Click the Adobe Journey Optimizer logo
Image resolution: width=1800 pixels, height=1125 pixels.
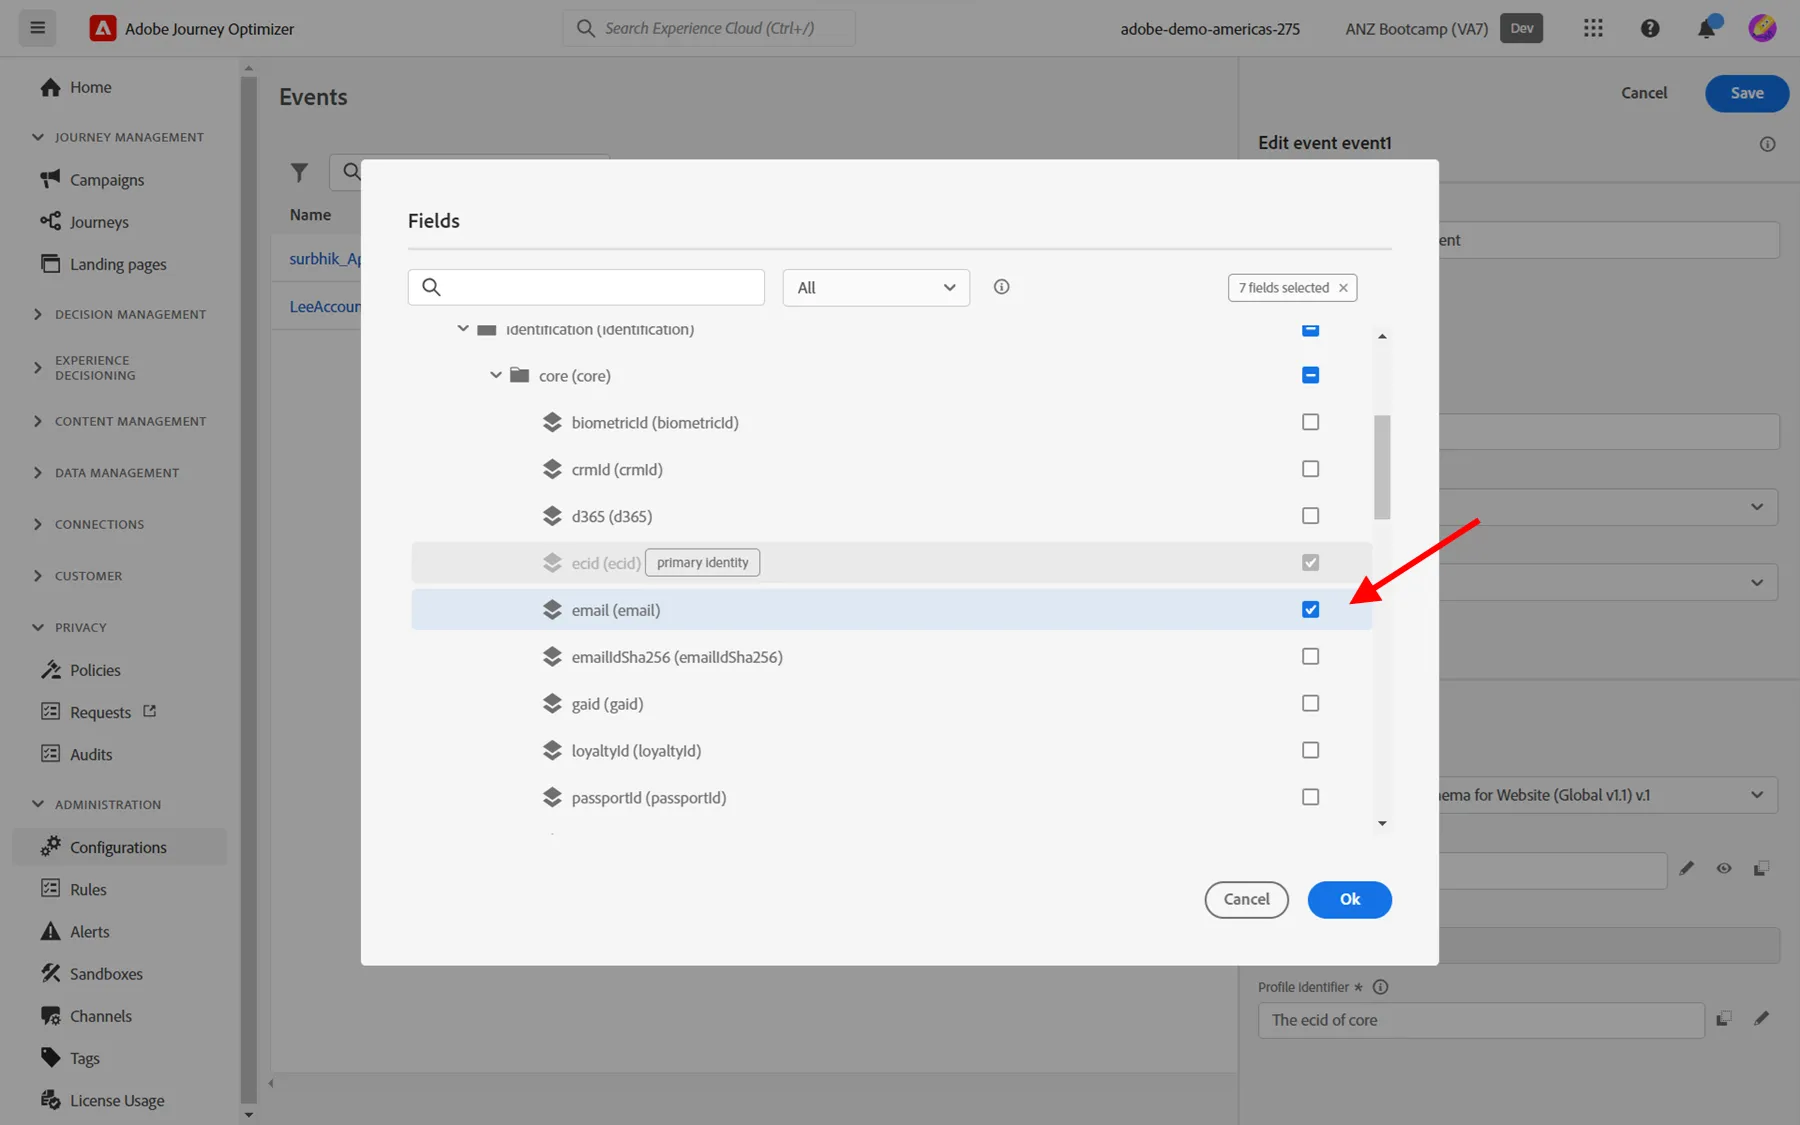tap(103, 28)
